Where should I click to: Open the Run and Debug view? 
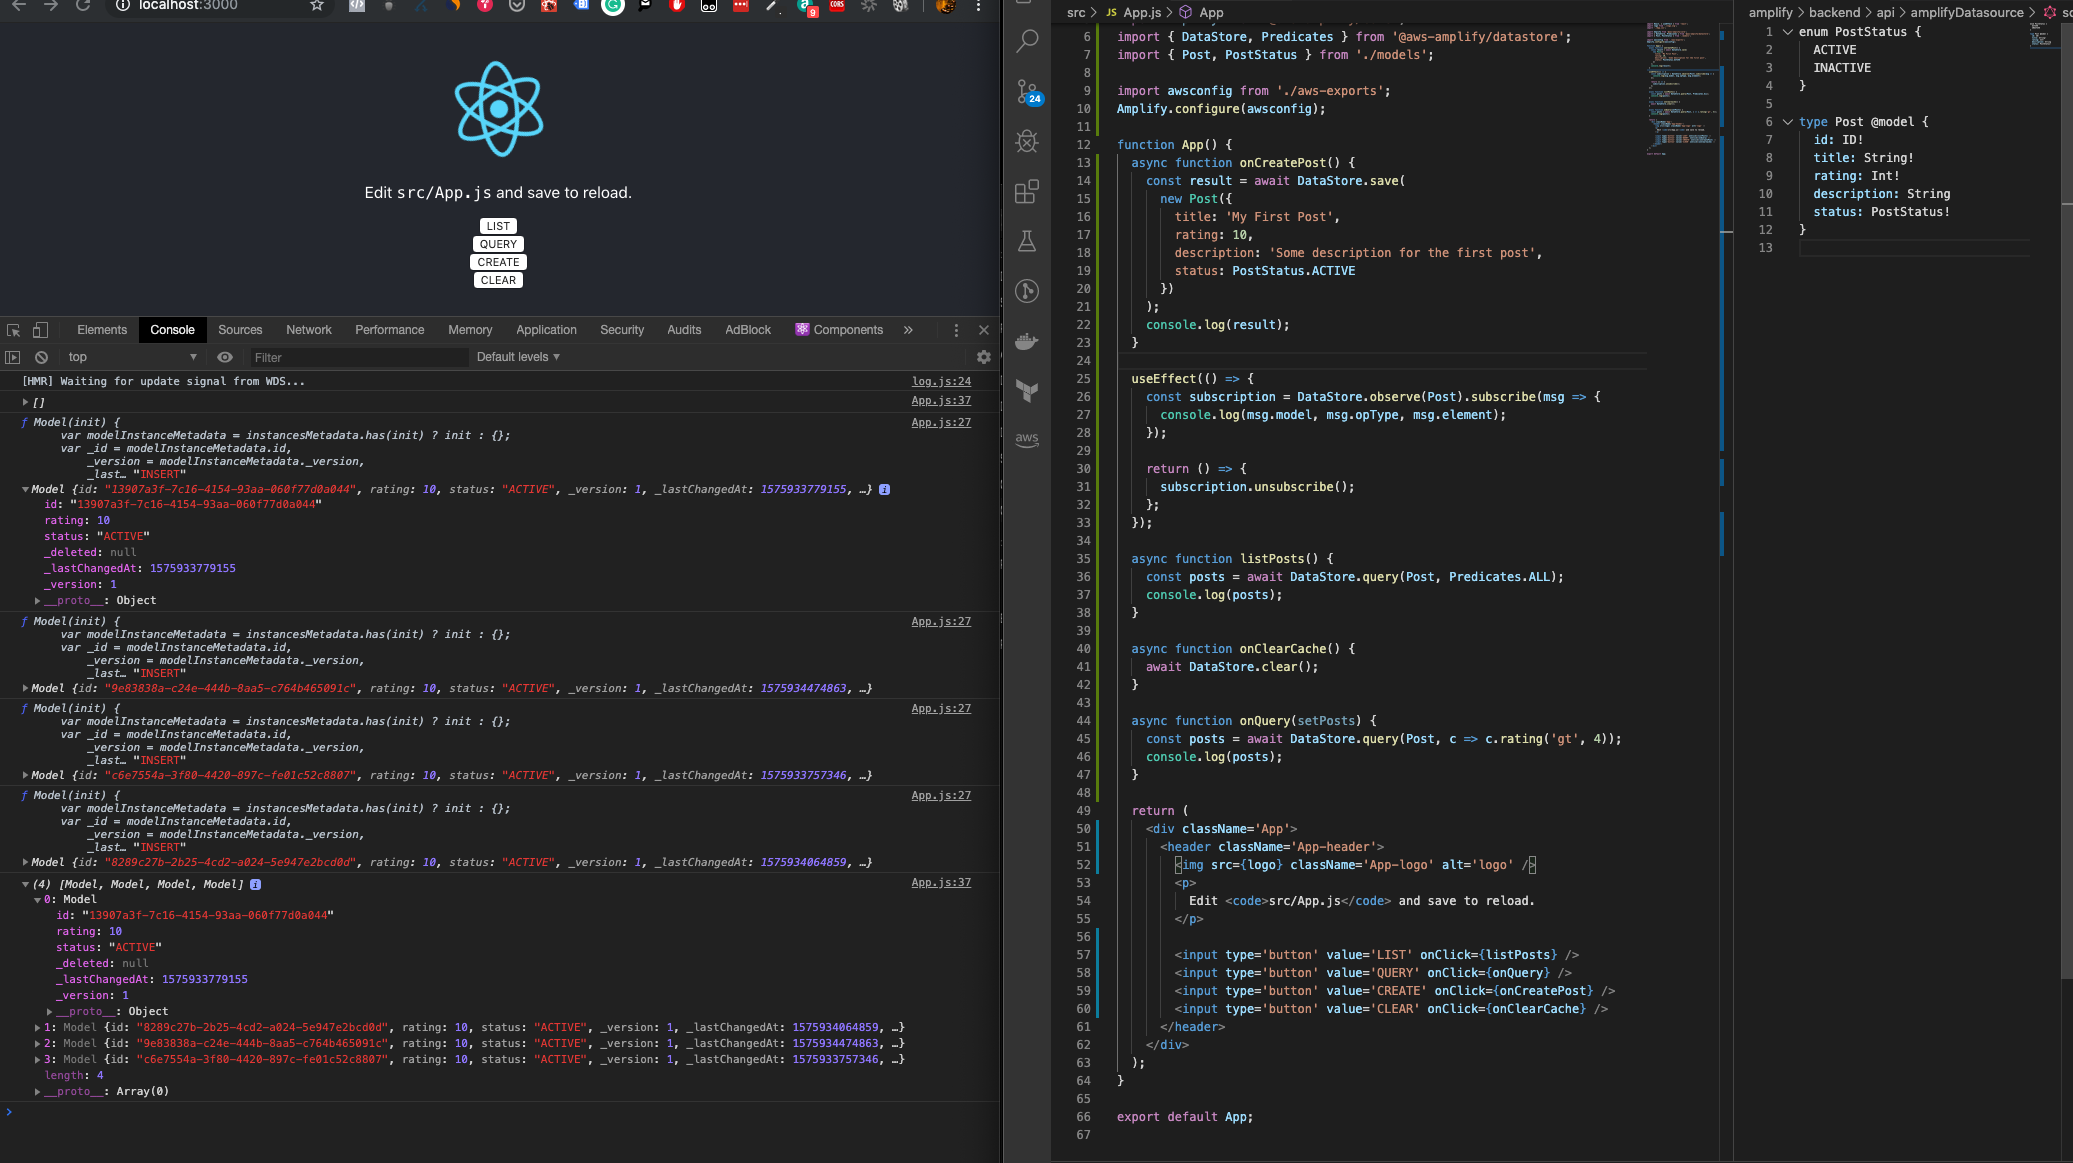pyautogui.click(x=1027, y=142)
